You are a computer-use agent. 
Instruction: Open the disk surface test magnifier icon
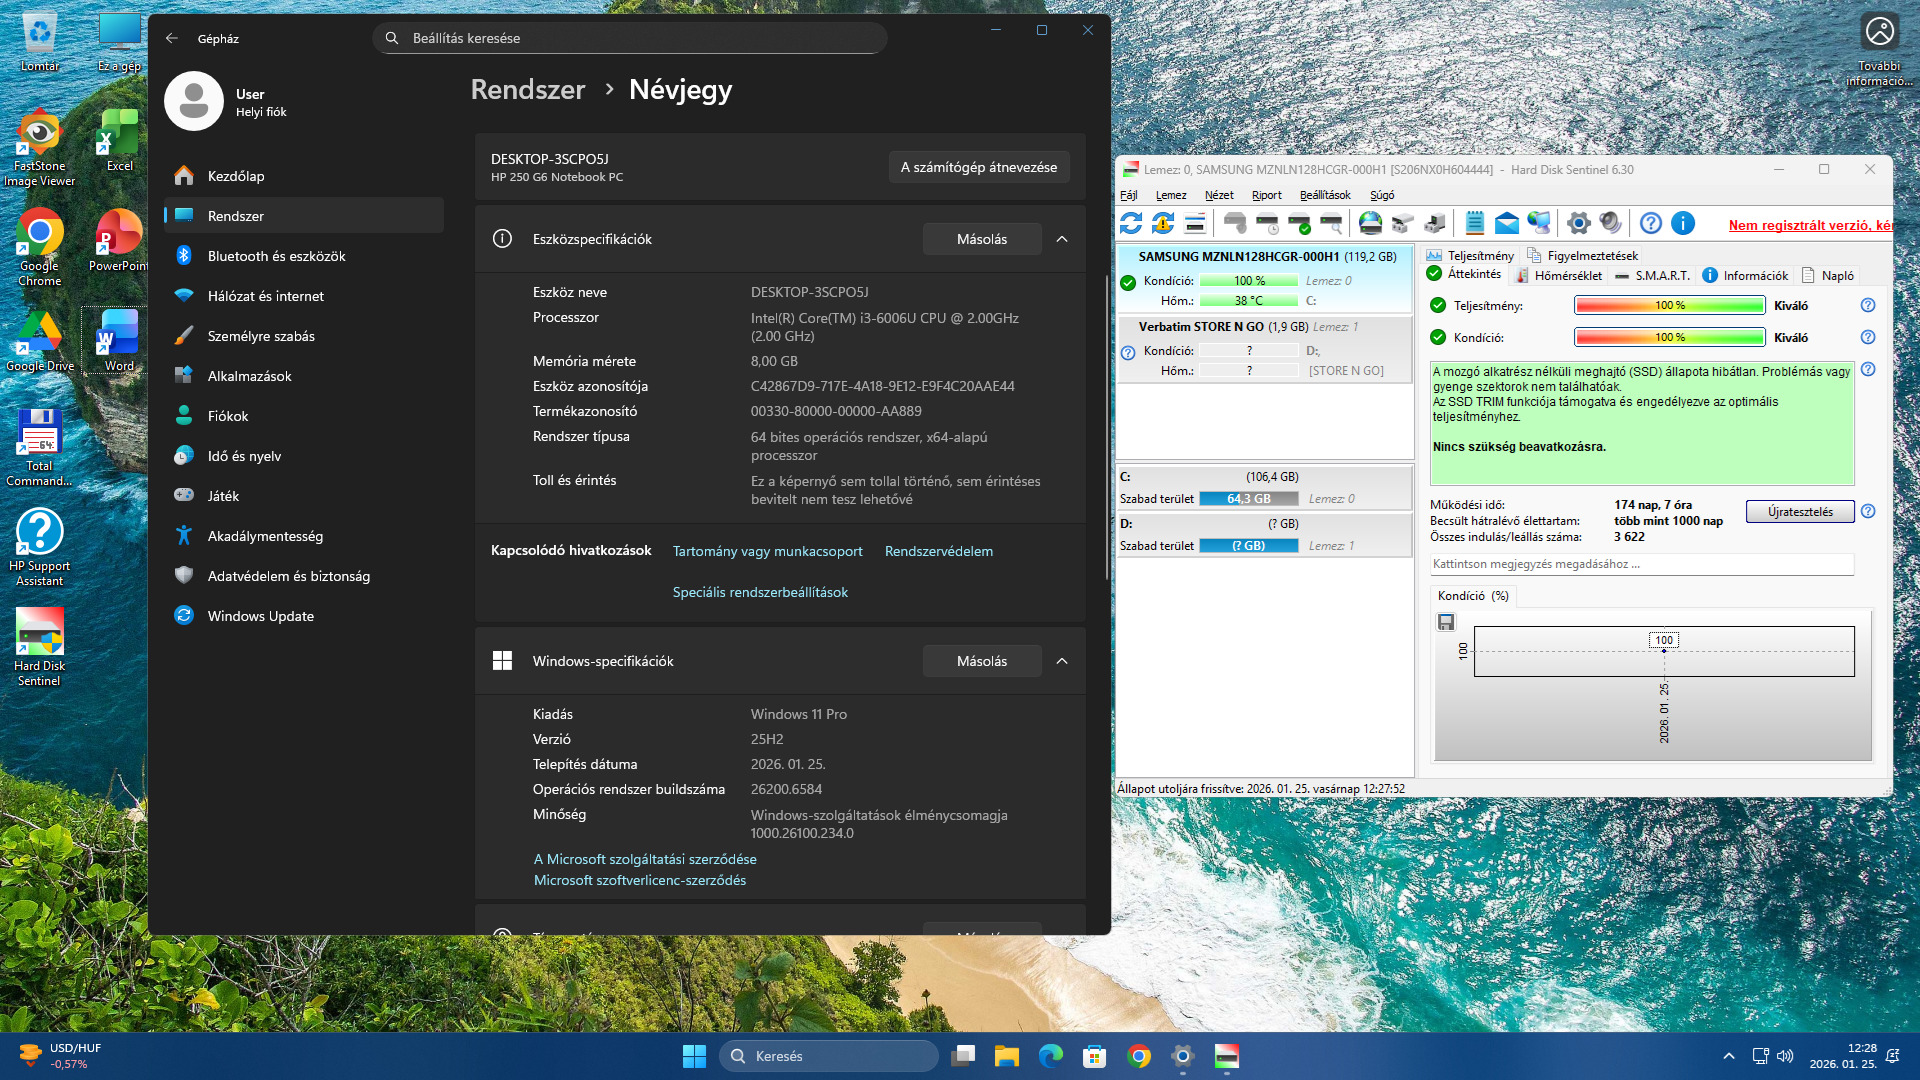(1331, 223)
